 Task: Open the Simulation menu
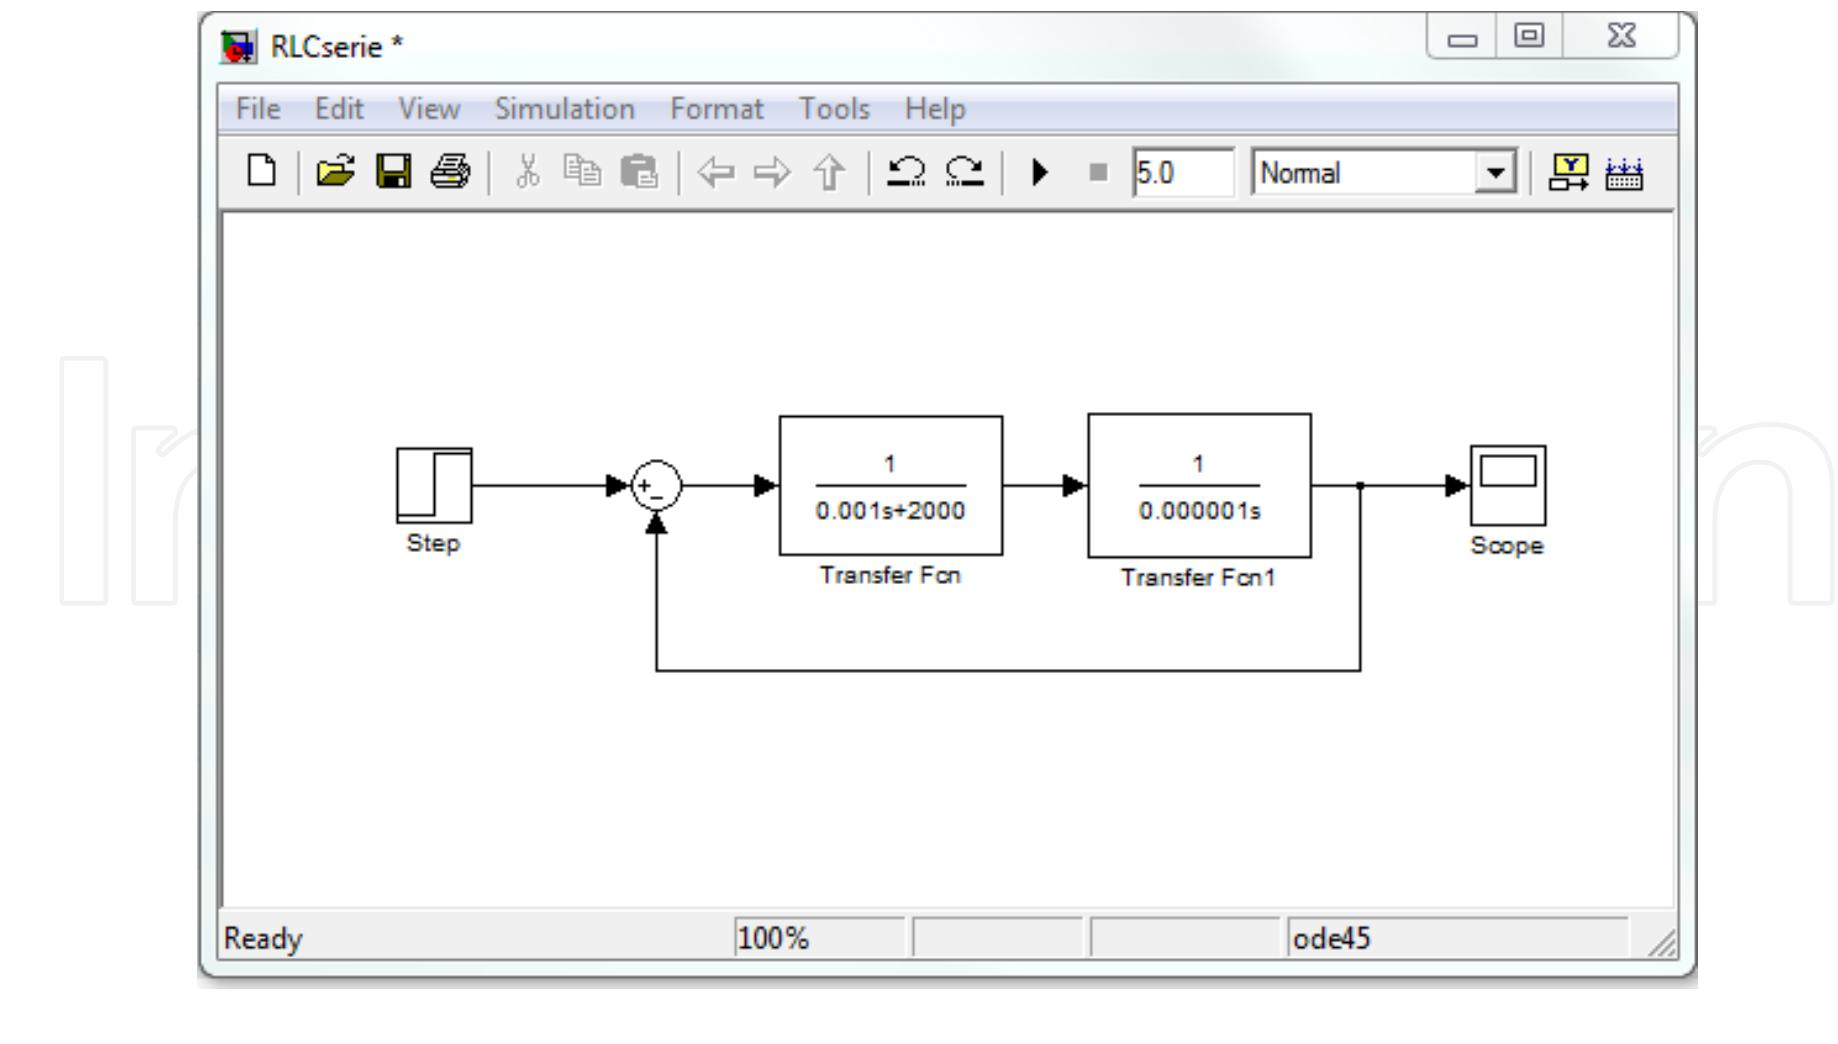coord(564,108)
